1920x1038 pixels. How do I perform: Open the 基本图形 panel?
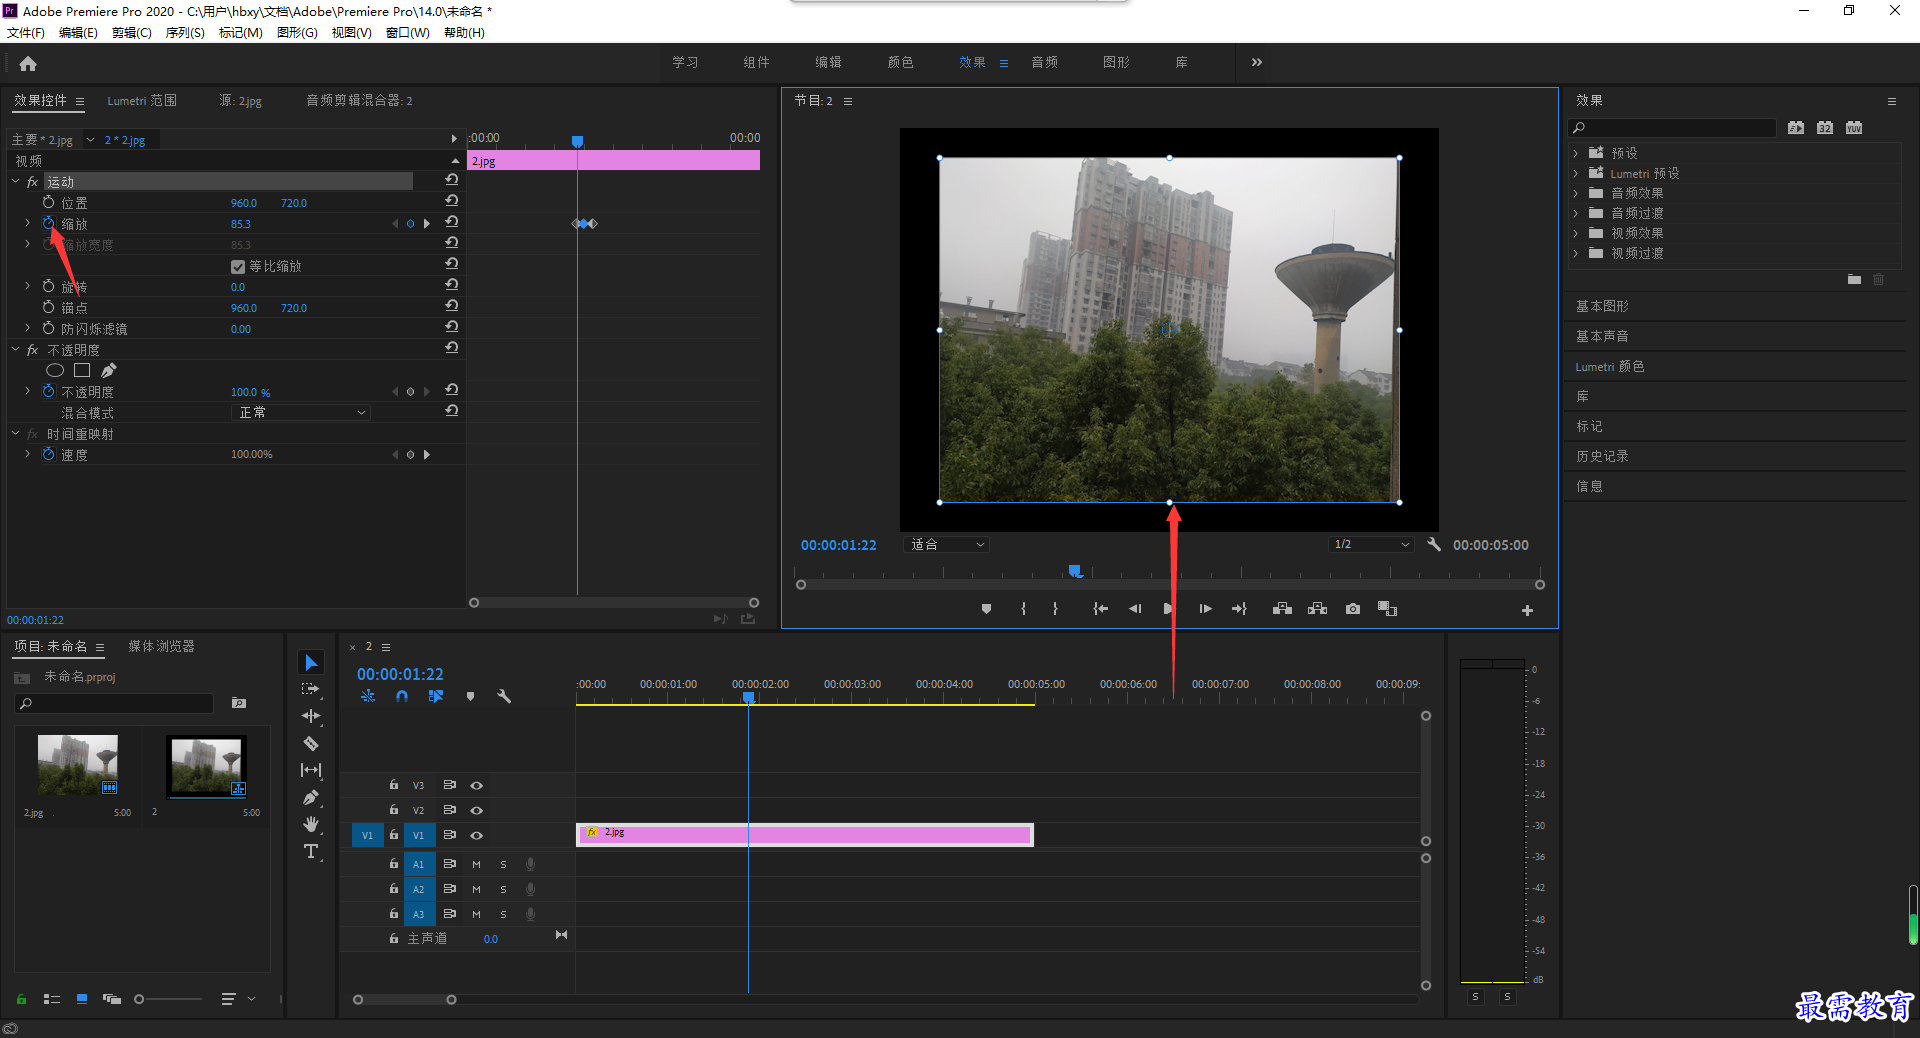point(1602,306)
